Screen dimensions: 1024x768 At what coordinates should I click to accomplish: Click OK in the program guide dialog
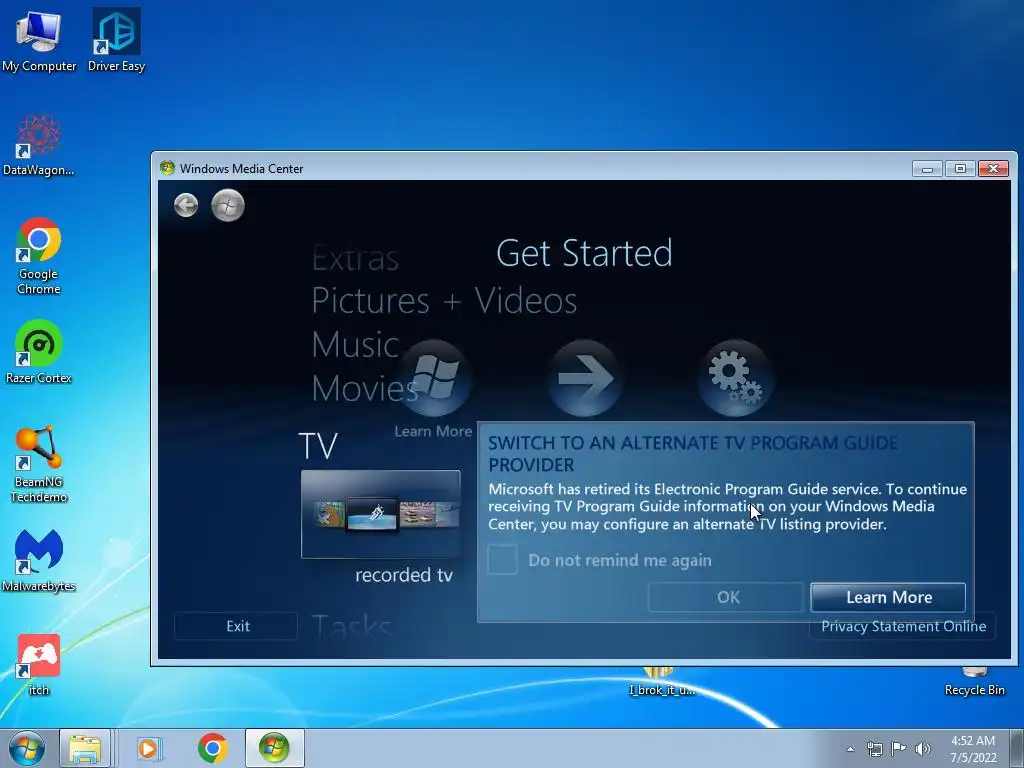(726, 597)
